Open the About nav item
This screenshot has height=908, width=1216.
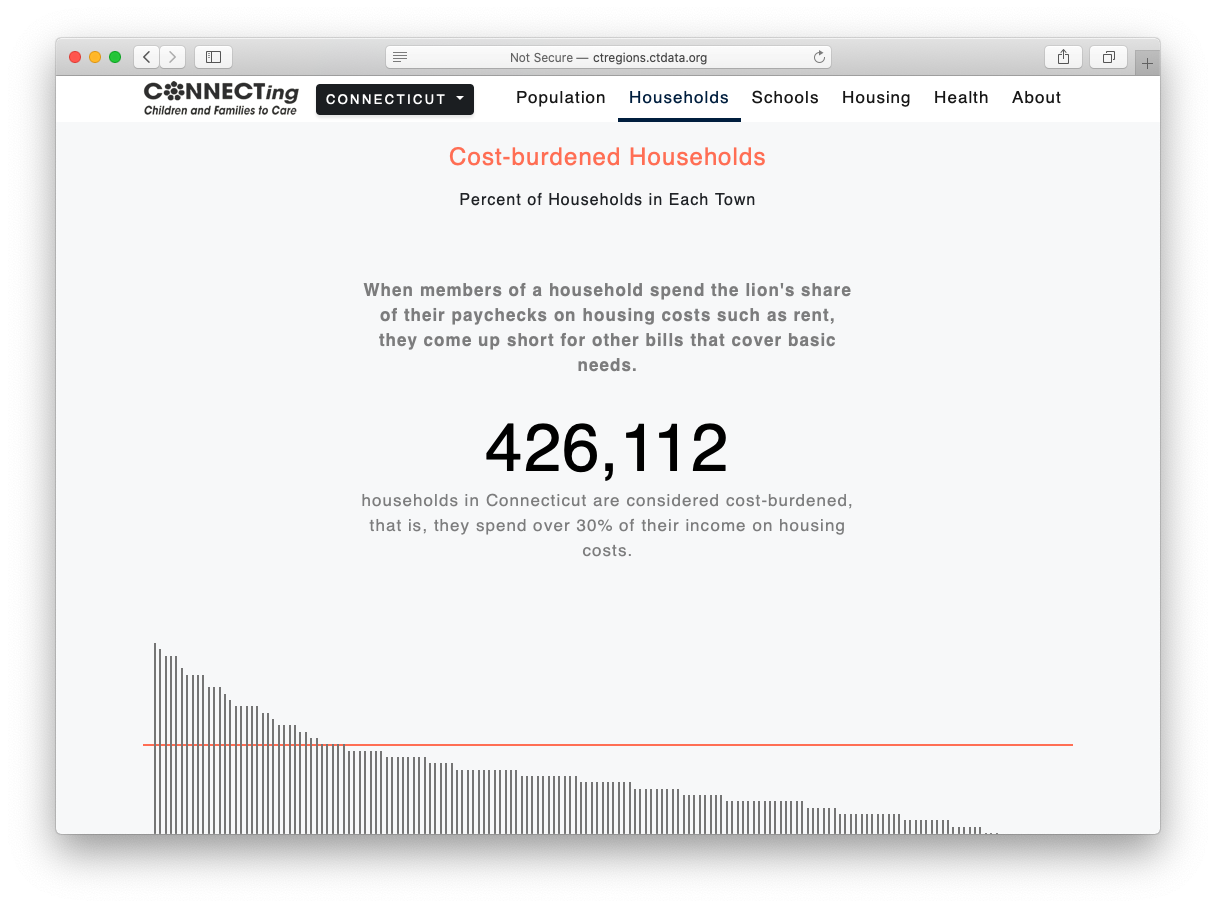[x=1036, y=97]
